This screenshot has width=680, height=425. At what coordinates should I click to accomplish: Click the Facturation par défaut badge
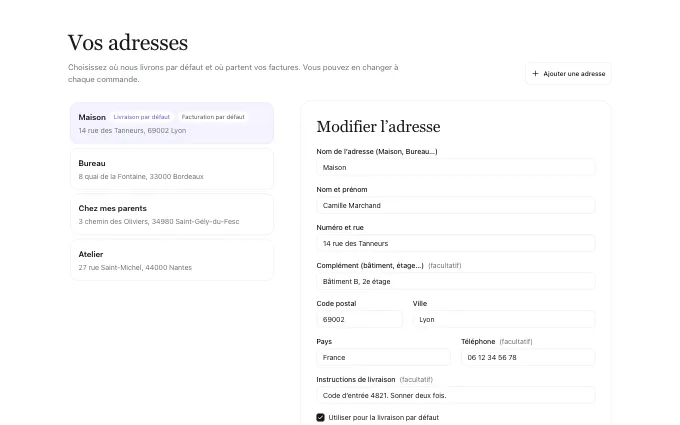pos(213,117)
